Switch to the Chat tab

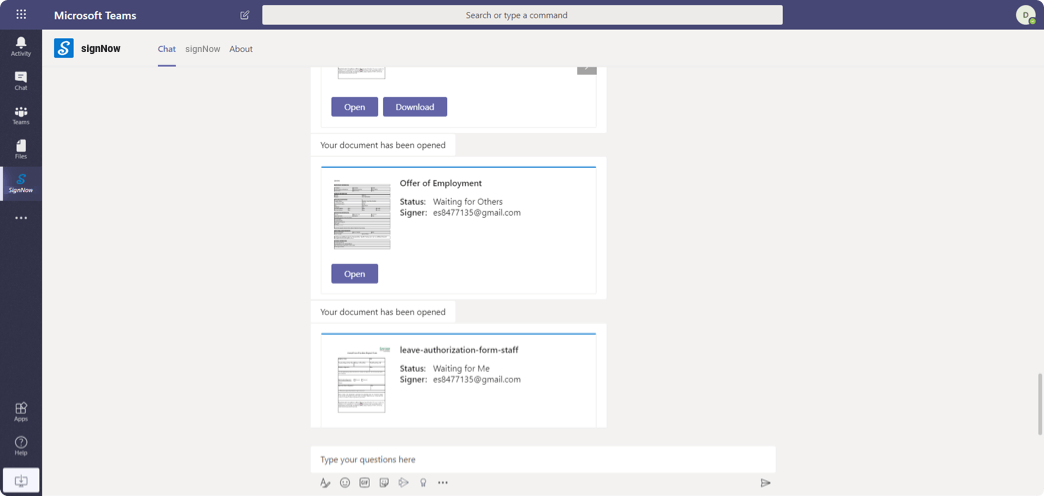[x=166, y=49]
